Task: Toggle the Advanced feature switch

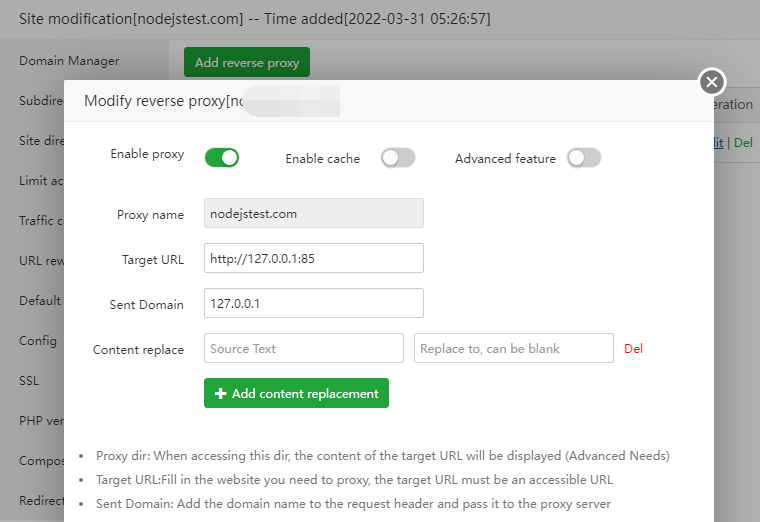Action: [584, 158]
